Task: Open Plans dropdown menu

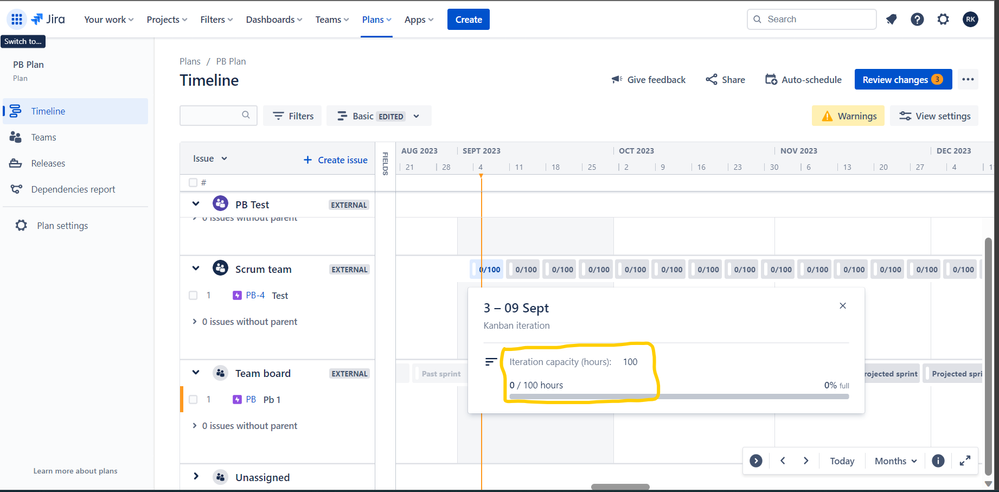Action: point(377,19)
